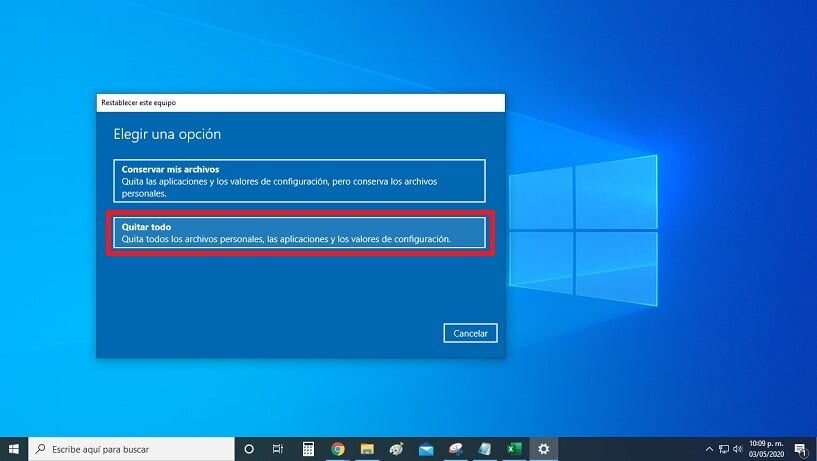Open the volume control tray icon
This screenshot has width=817, height=461.
click(737, 449)
